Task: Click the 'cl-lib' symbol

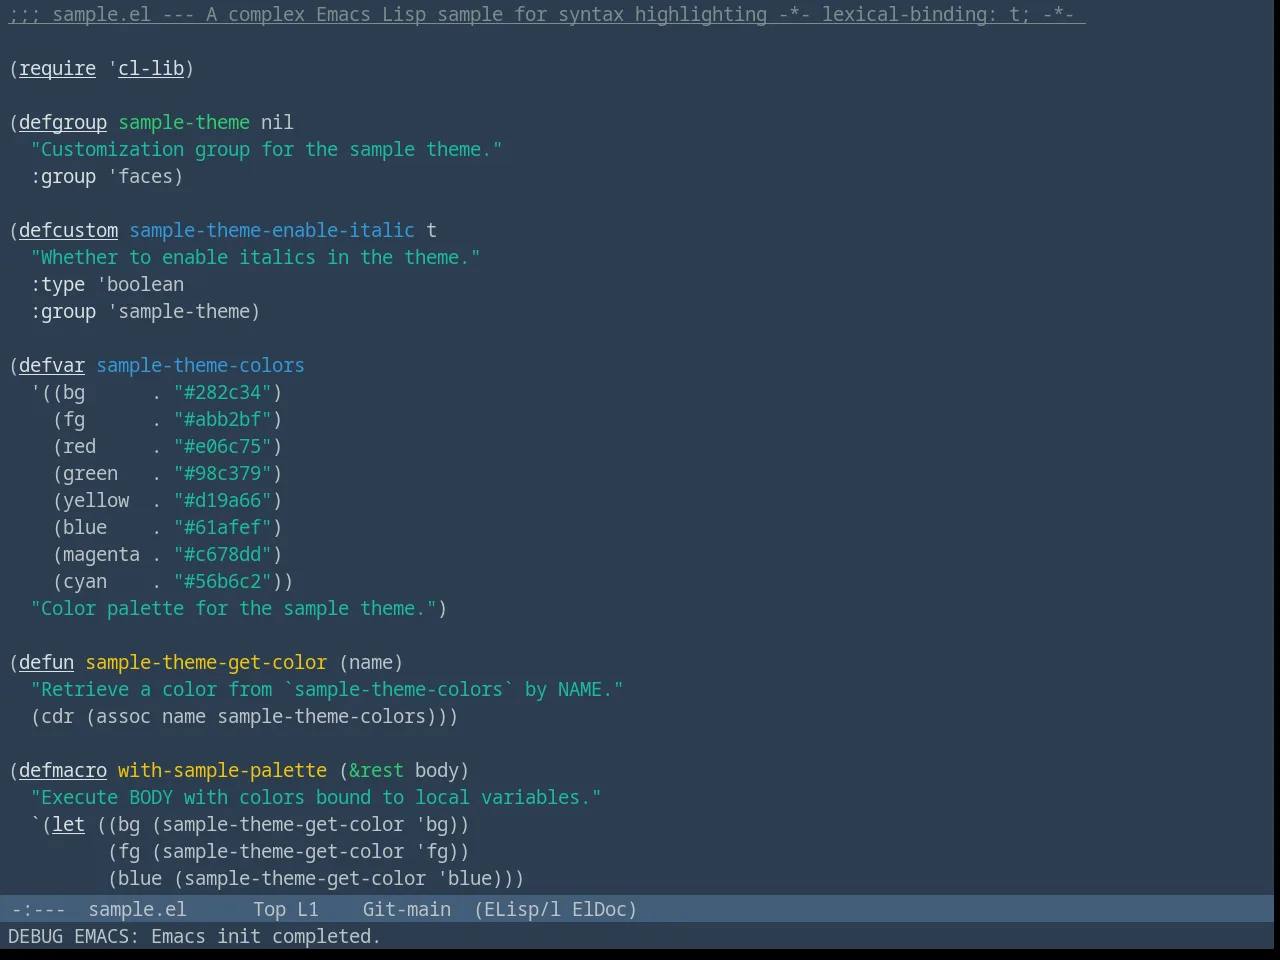Action: point(151,68)
